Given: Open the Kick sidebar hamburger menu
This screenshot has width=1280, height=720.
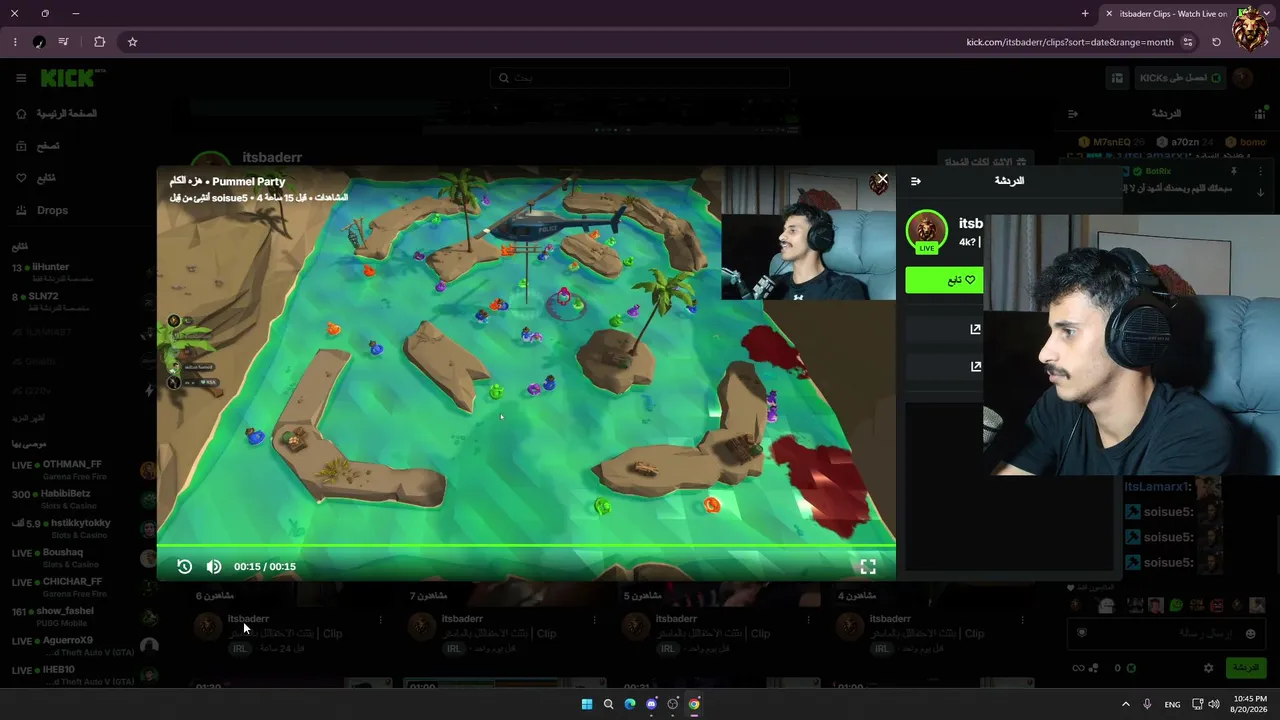Looking at the screenshot, I should point(21,78).
